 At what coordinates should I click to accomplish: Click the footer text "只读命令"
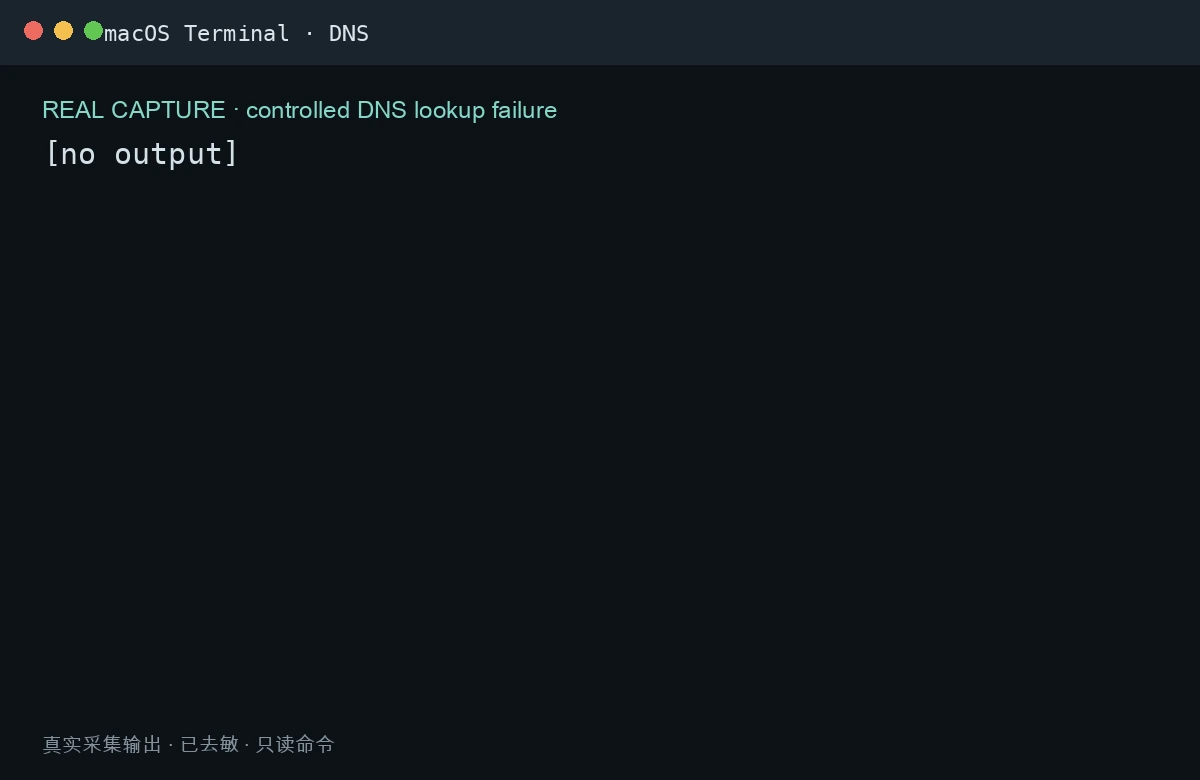click(x=296, y=744)
